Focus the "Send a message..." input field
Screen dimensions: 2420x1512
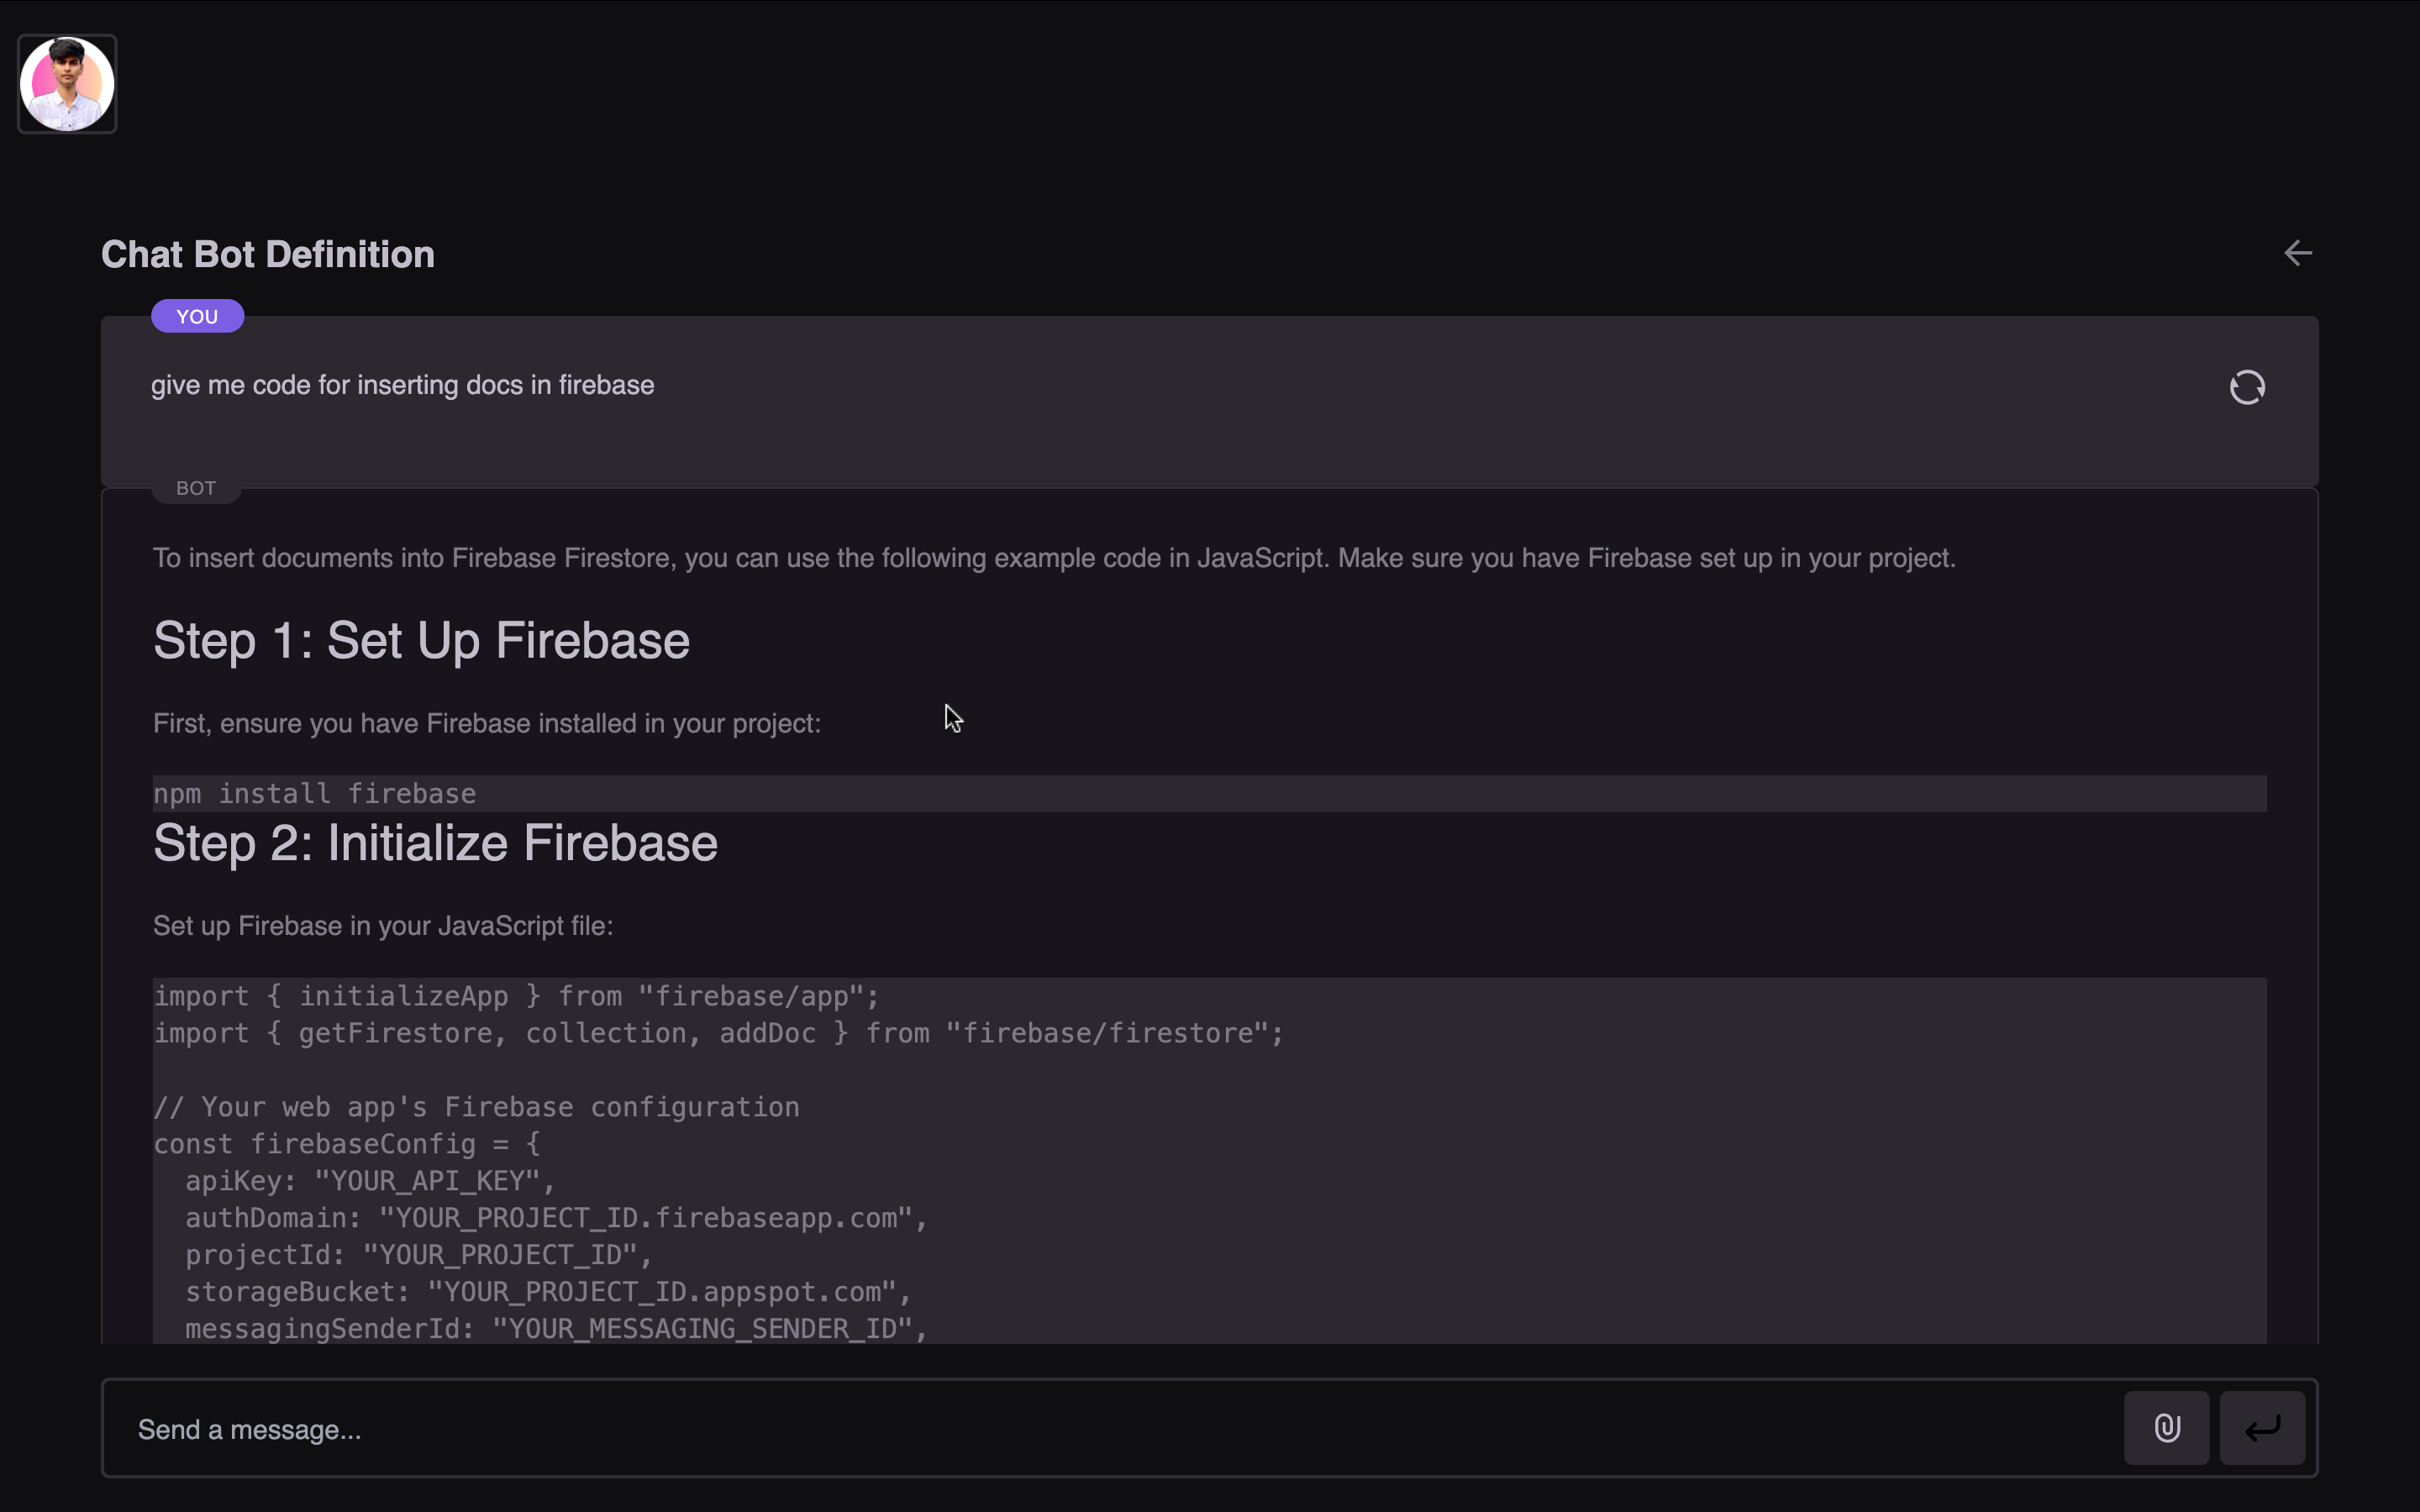(x=1100, y=1429)
